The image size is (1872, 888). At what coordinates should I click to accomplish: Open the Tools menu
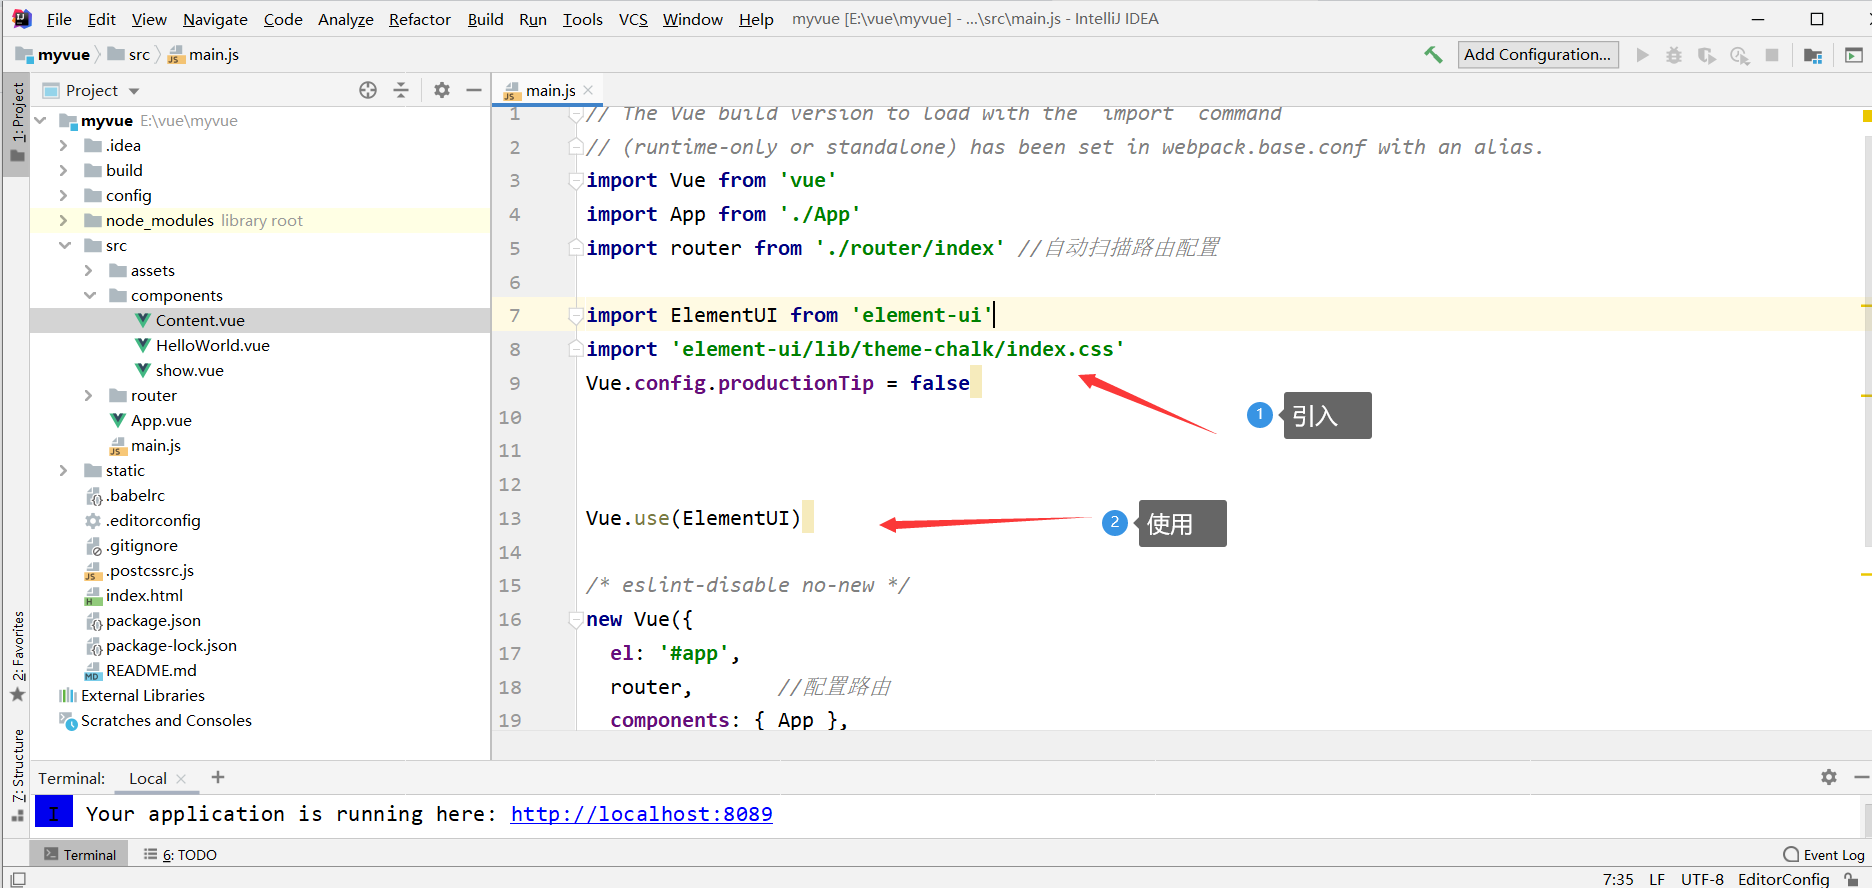pyautogui.click(x=582, y=19)
